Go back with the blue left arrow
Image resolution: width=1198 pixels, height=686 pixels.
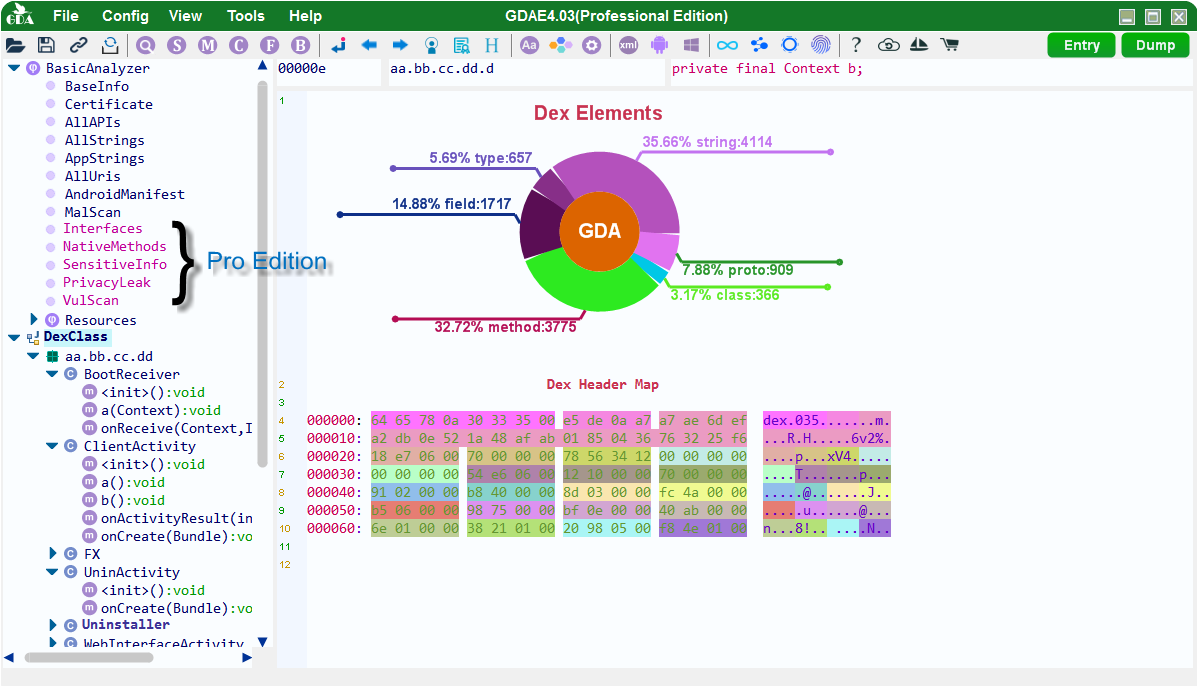[369, 45]
